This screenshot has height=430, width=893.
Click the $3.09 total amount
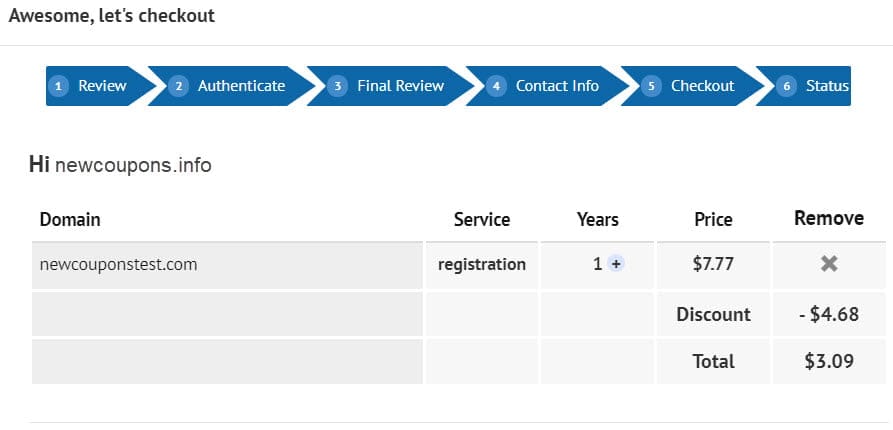click(x=829, y=361)
